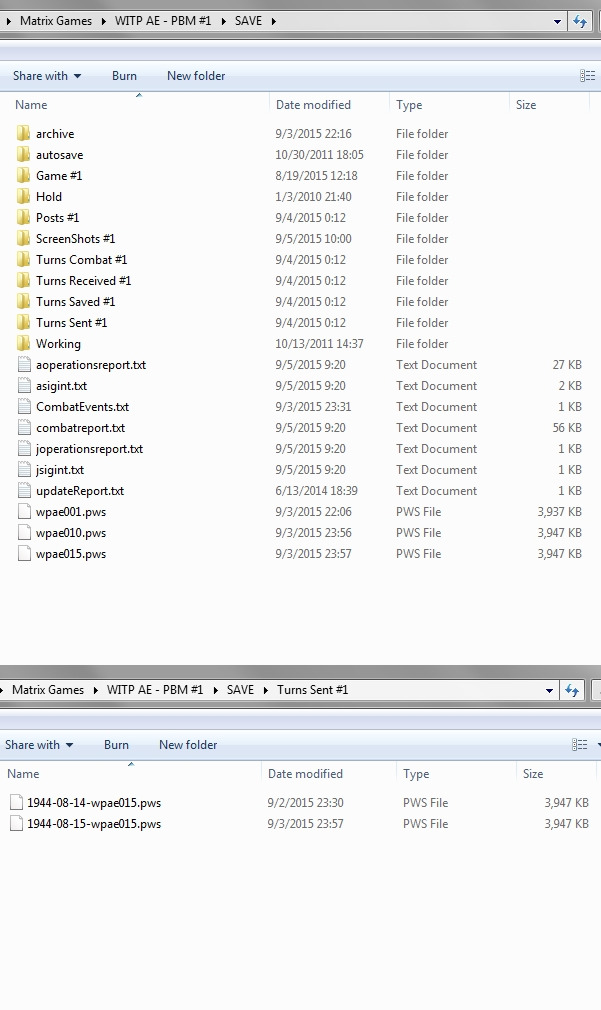This screenshot has width=601, height=1010.
Task: Select the CombatEvents.txt file icon
Action: (x=24, y=406)
